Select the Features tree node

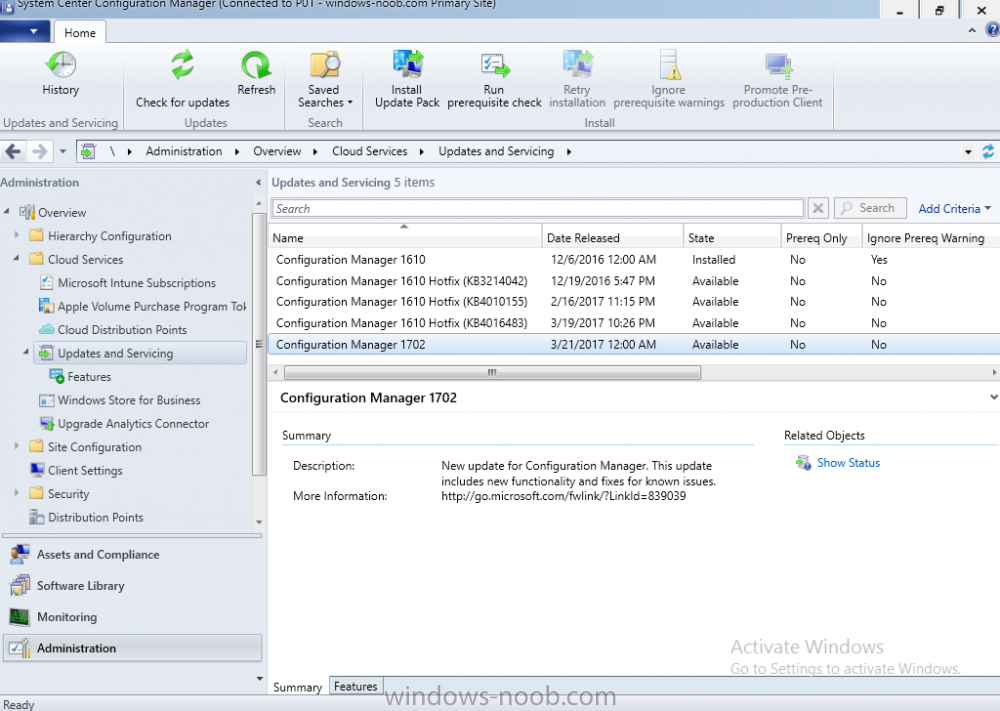pos(81,377)
